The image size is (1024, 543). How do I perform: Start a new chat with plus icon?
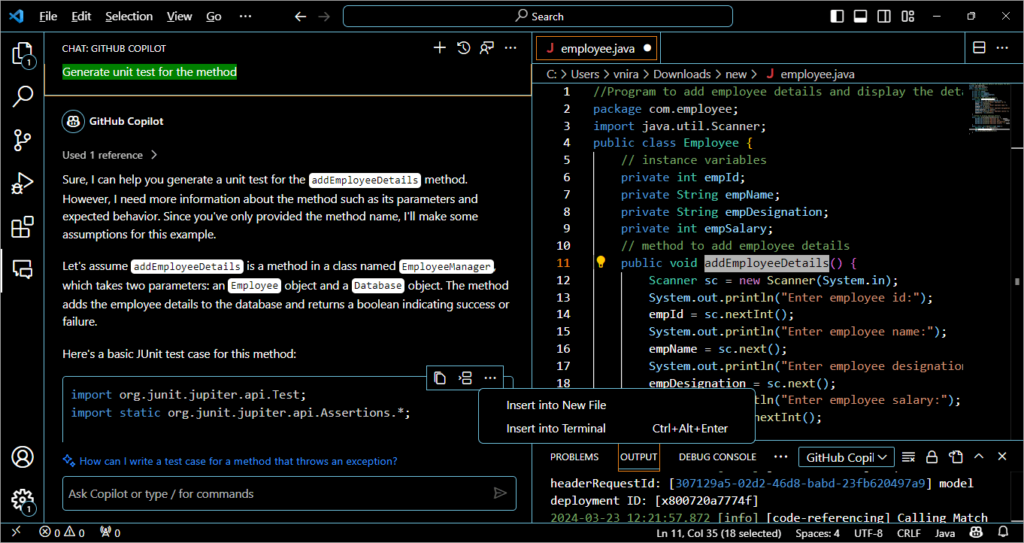point(440,48)
